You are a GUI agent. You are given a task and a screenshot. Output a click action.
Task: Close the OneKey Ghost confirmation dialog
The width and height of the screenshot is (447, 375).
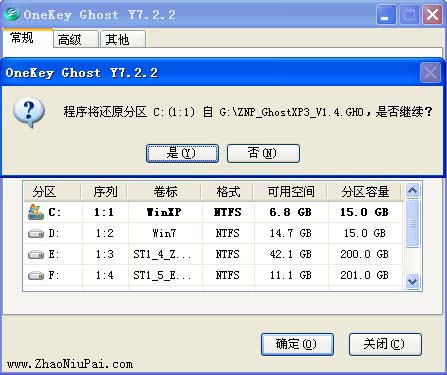point(430,72)
